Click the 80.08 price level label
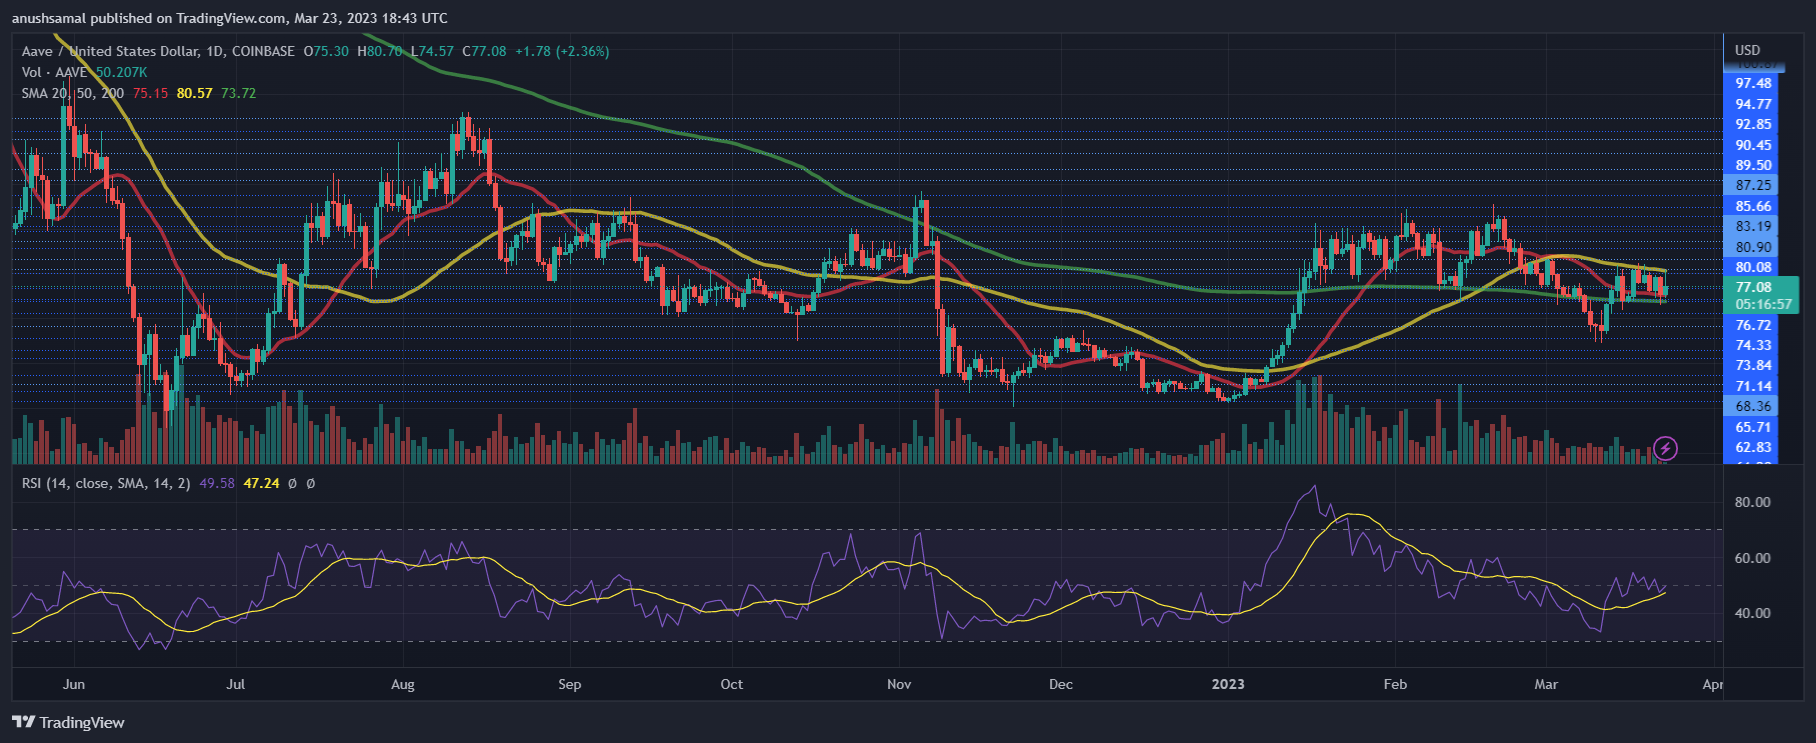Screen dimensions: 1816x743 click(1754, 267)
